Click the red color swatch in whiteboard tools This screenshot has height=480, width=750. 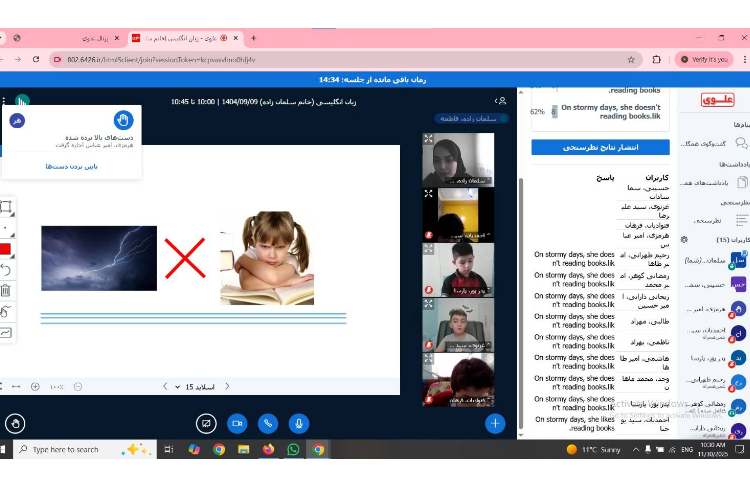pos(6,249)
